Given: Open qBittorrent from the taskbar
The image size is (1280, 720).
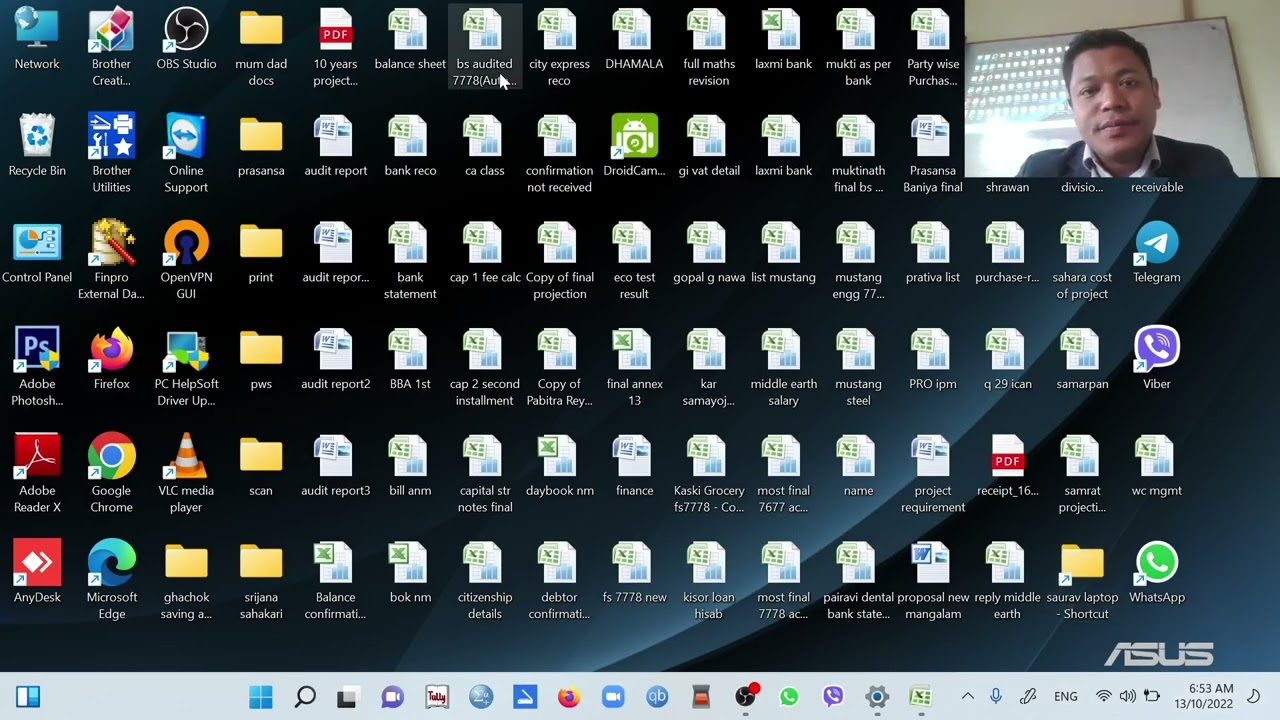Looking at the screenshot, I should [657, 697].
